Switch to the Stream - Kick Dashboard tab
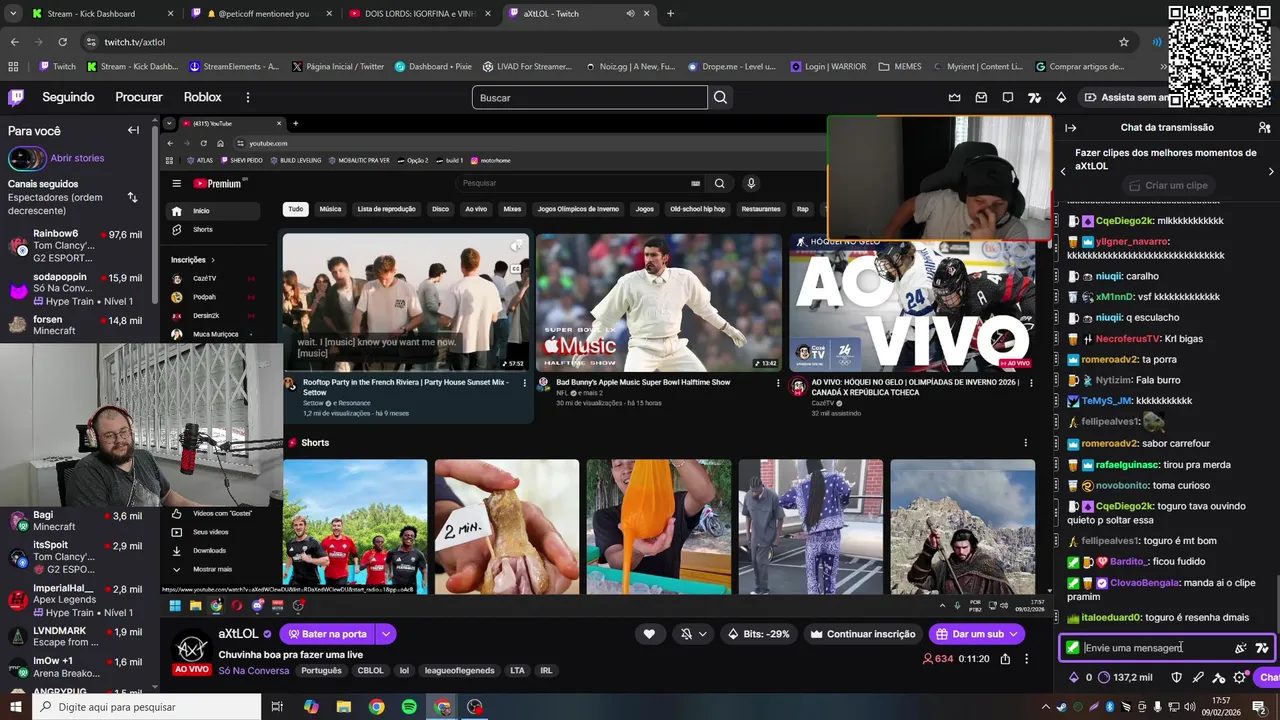Viewport: 1280px width, 720px height. pyautogui.click(x=101, y=14)
